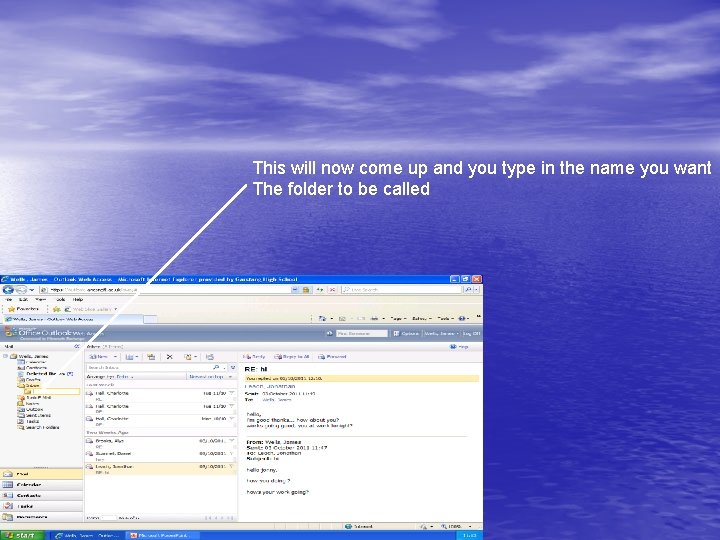Open the Wells, James mailbox dropdown in header
This screenshot has width=720, height=540.
tap(441, 333)
